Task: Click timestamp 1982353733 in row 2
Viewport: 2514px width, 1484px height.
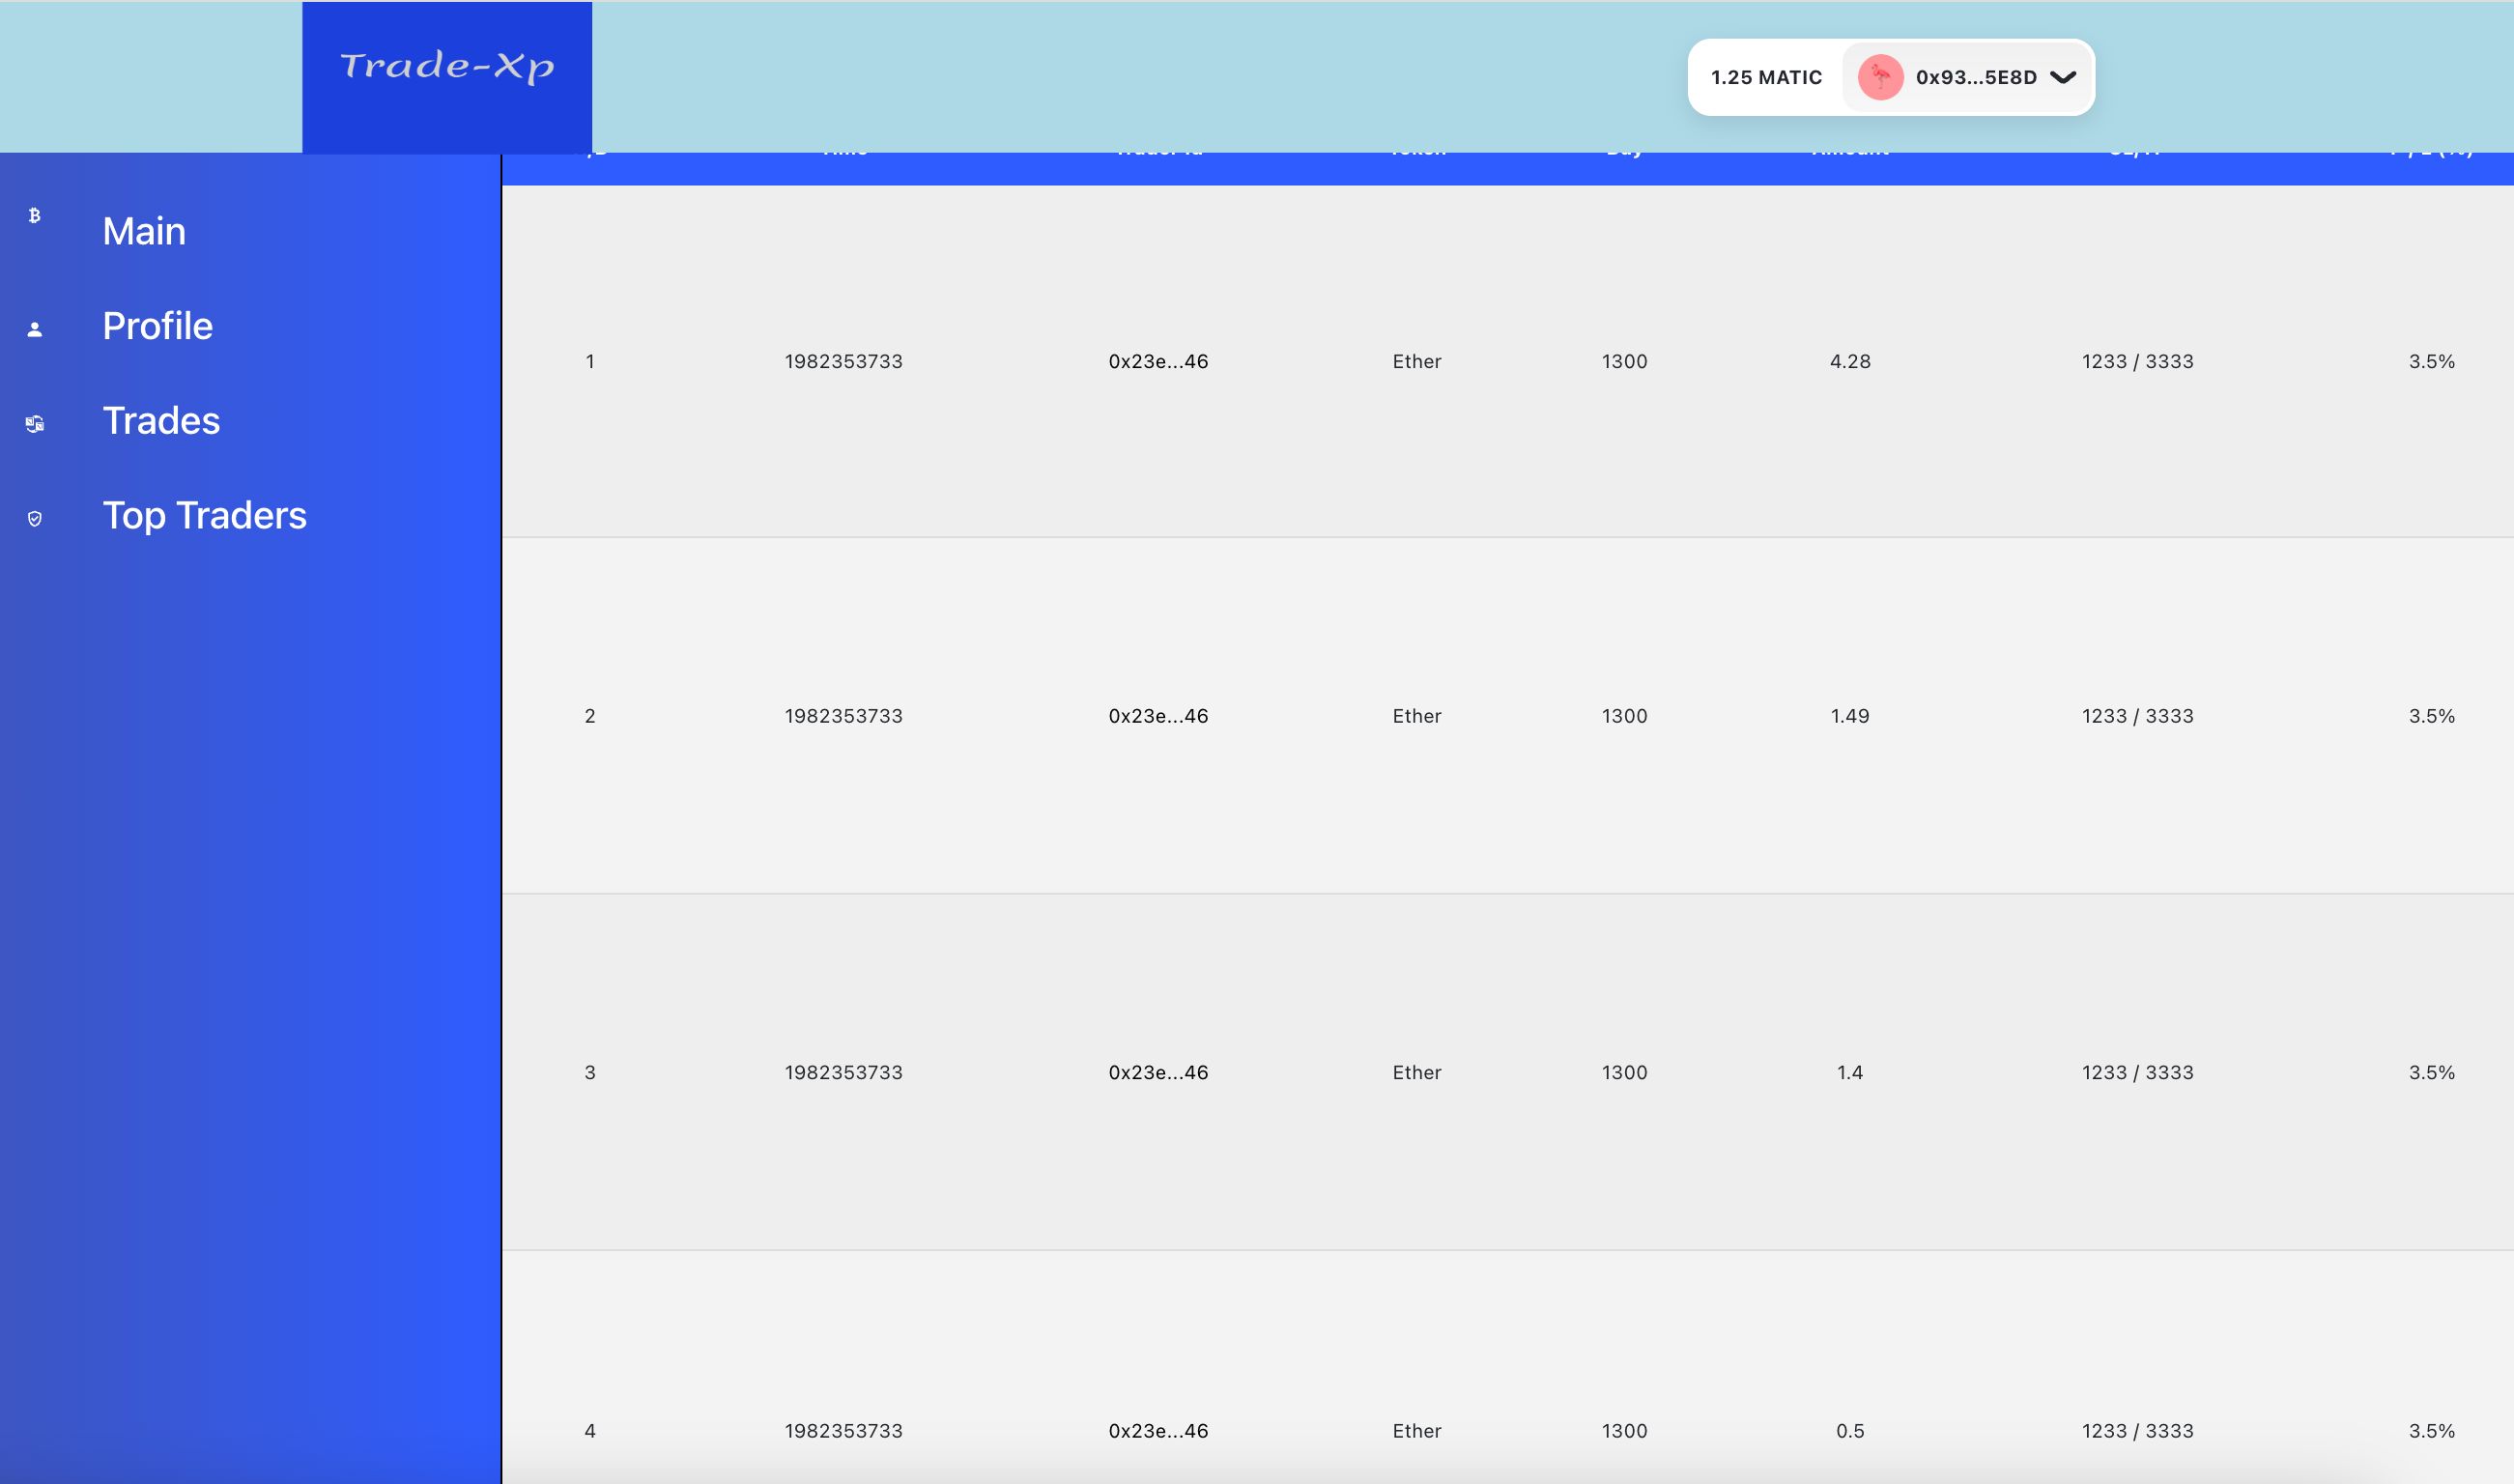Action: click(x=844, y=716)
